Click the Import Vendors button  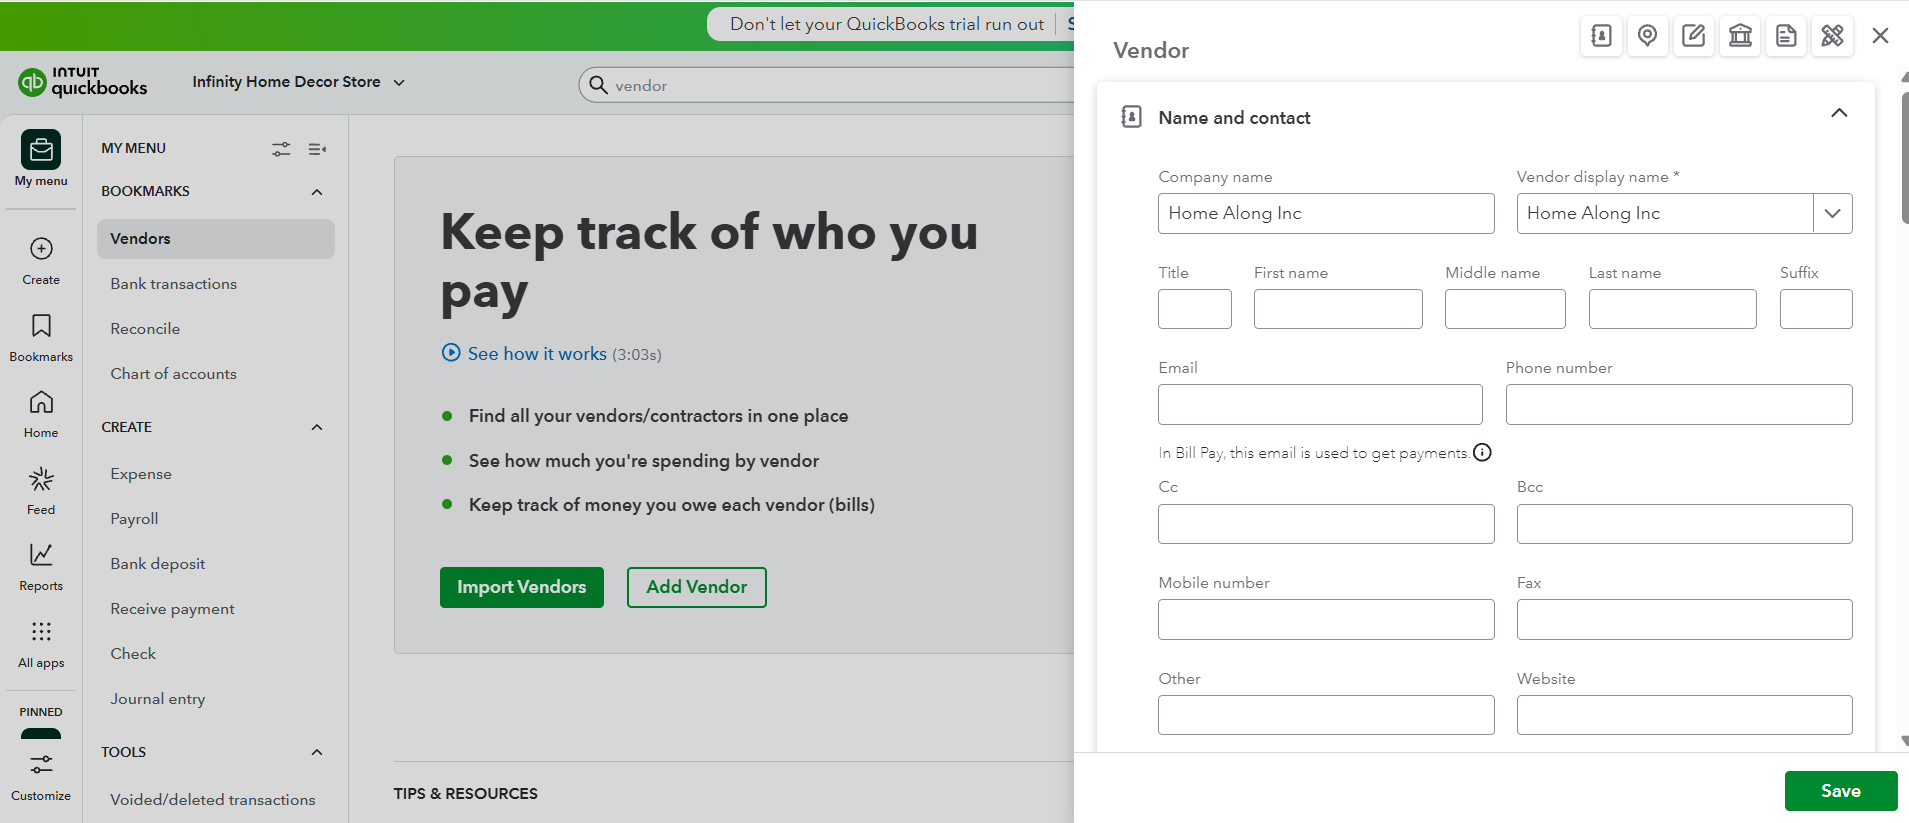coord(522,587)
